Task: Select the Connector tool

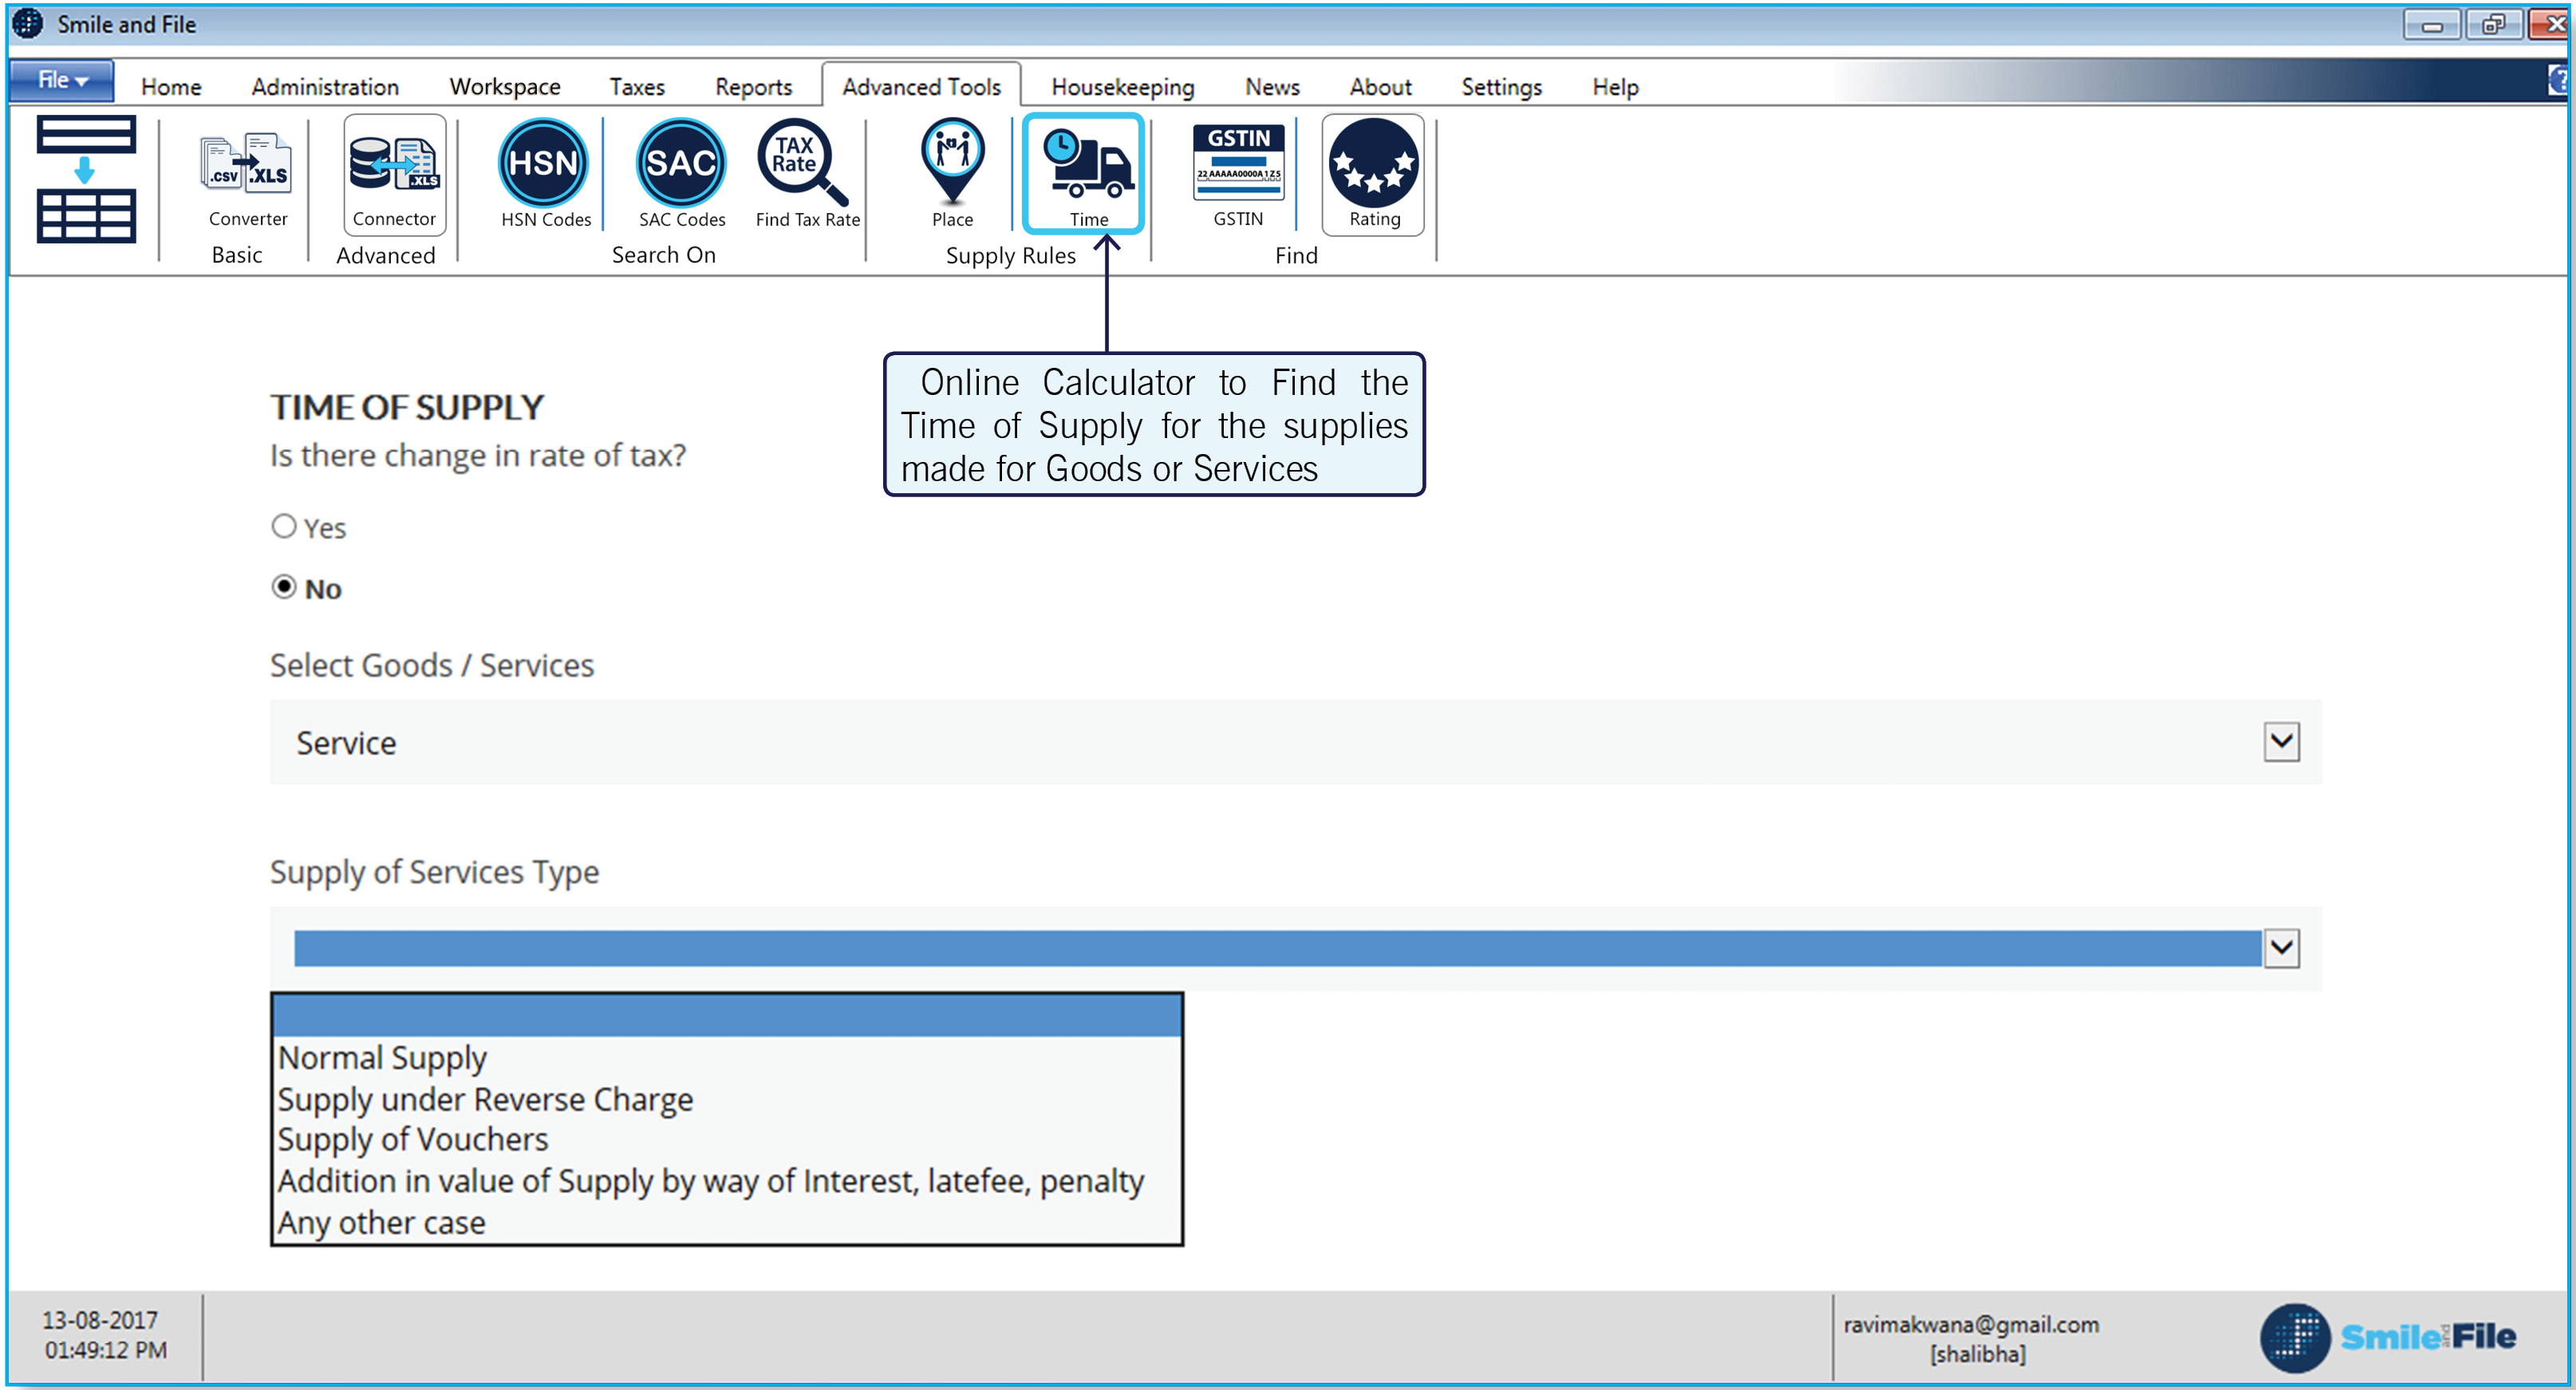Action: [x=393, y=175]
